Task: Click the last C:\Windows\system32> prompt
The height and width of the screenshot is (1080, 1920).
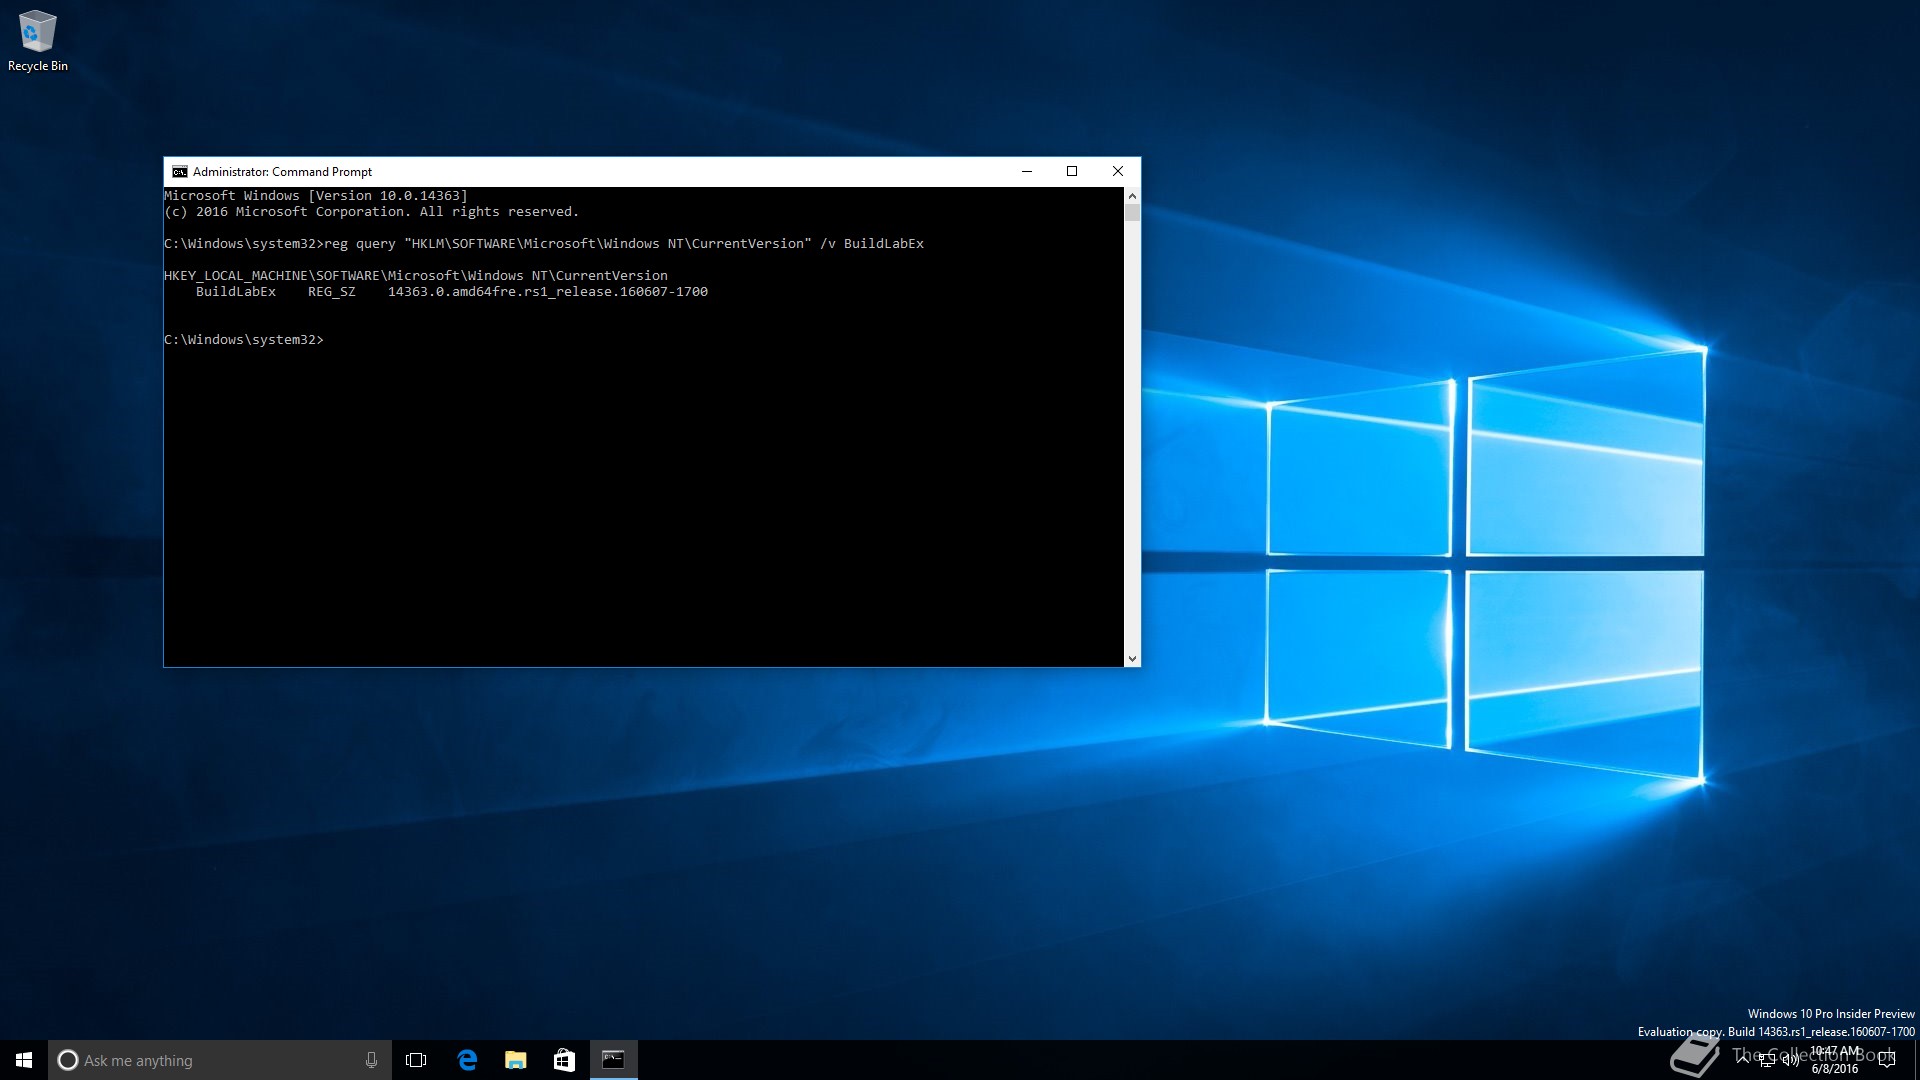Action: (244, 340)
